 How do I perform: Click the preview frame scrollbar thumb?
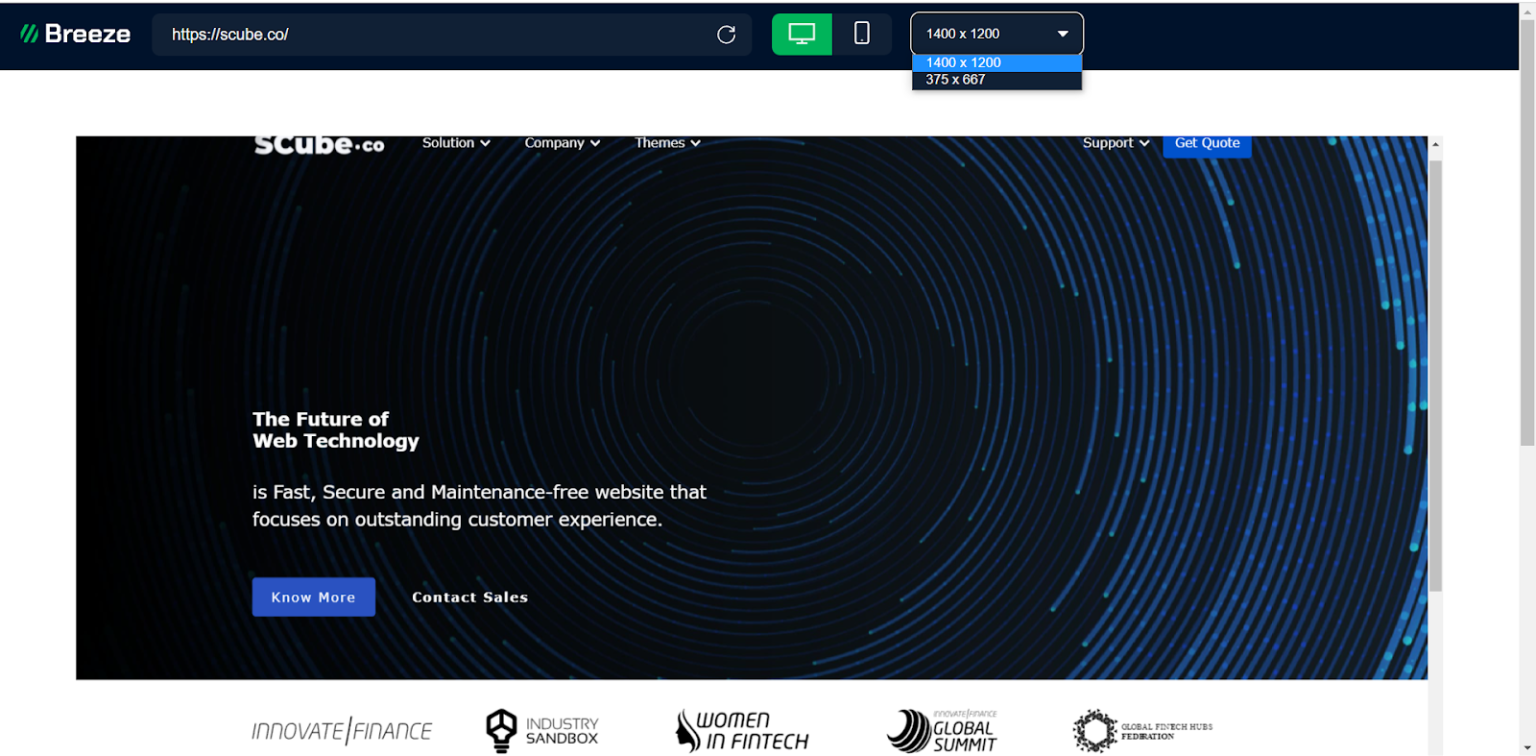pyautogui.click(x=1435, y=375)
